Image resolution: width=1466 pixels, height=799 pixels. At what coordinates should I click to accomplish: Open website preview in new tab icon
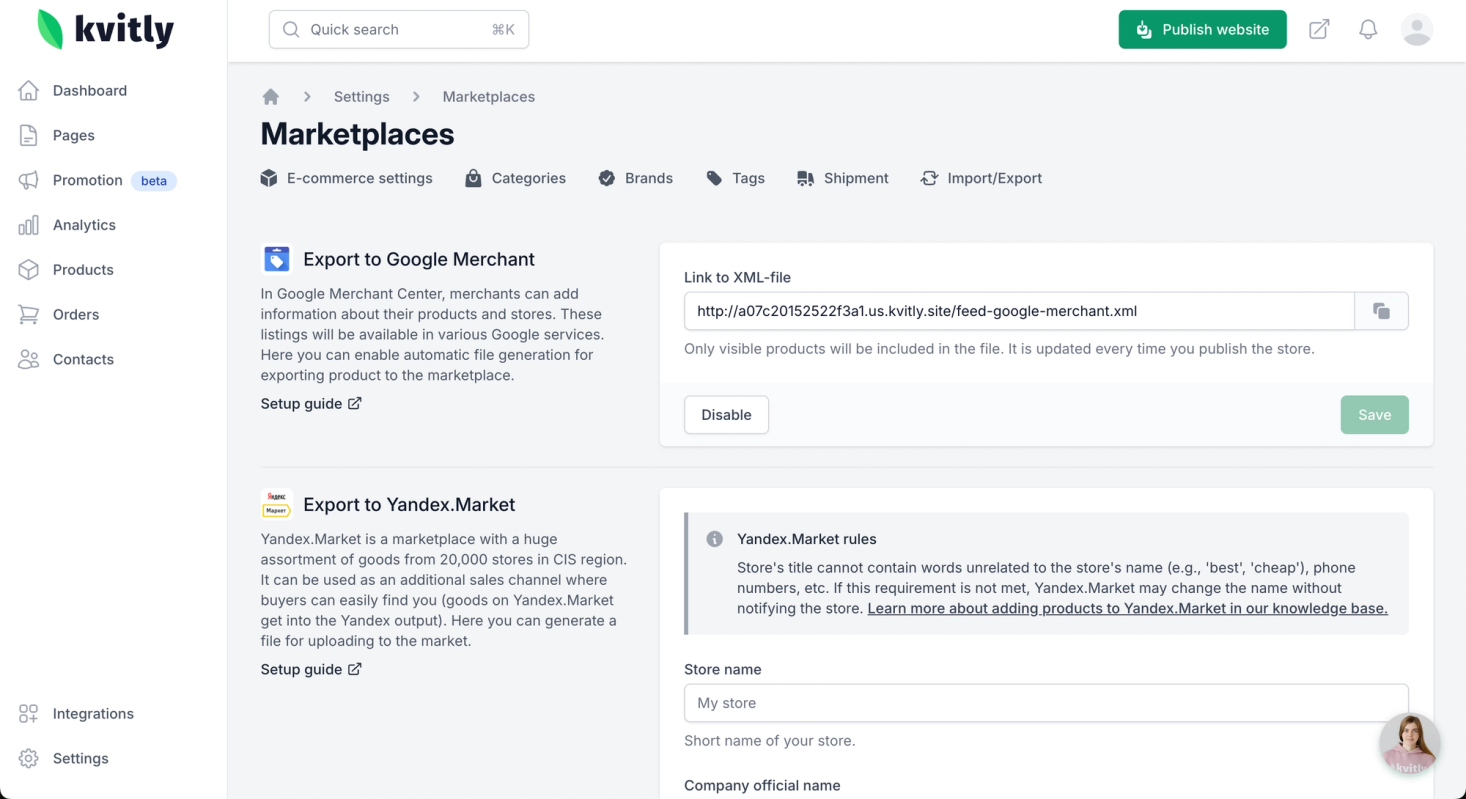click(1319, 30)
